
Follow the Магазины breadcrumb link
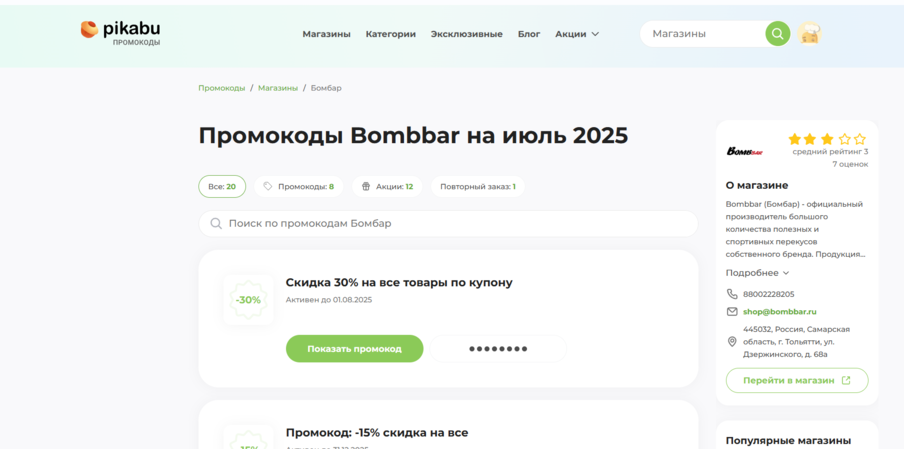coord(278,88)
